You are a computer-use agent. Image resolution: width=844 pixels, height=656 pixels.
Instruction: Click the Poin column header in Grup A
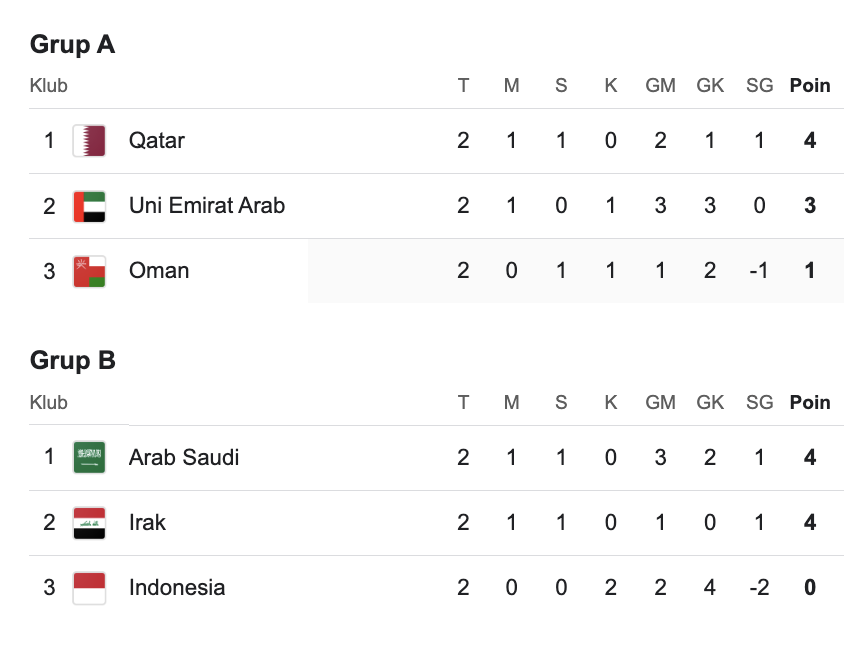click(x=810, y=86)
